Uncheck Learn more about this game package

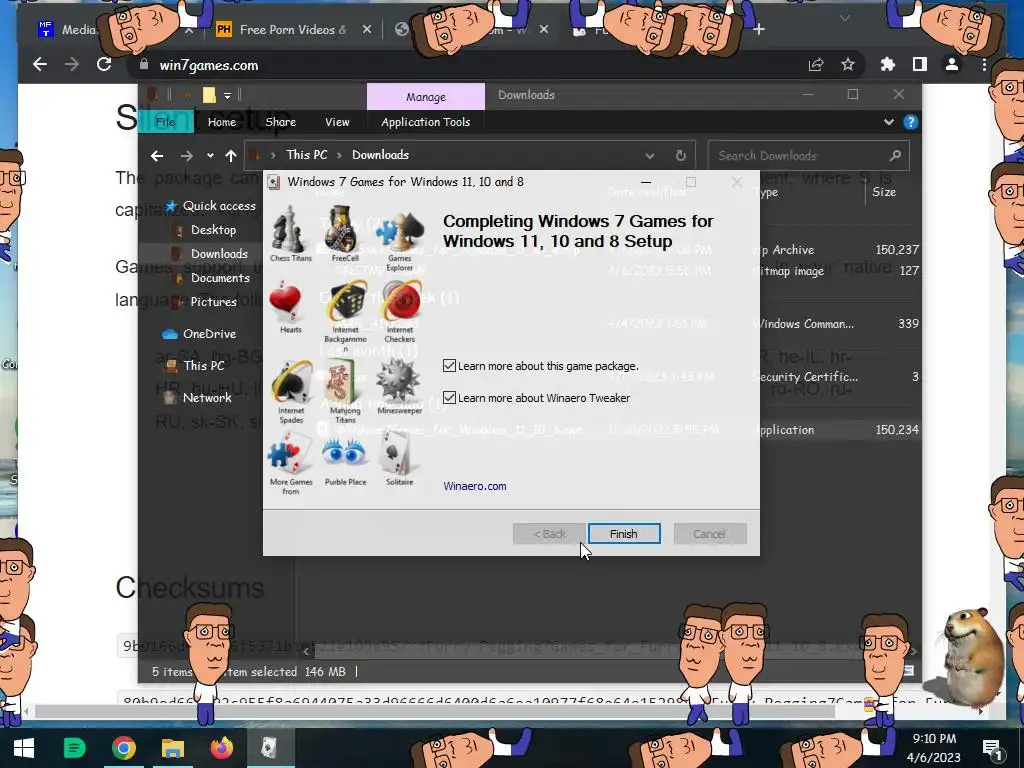[x=449, y=366]
